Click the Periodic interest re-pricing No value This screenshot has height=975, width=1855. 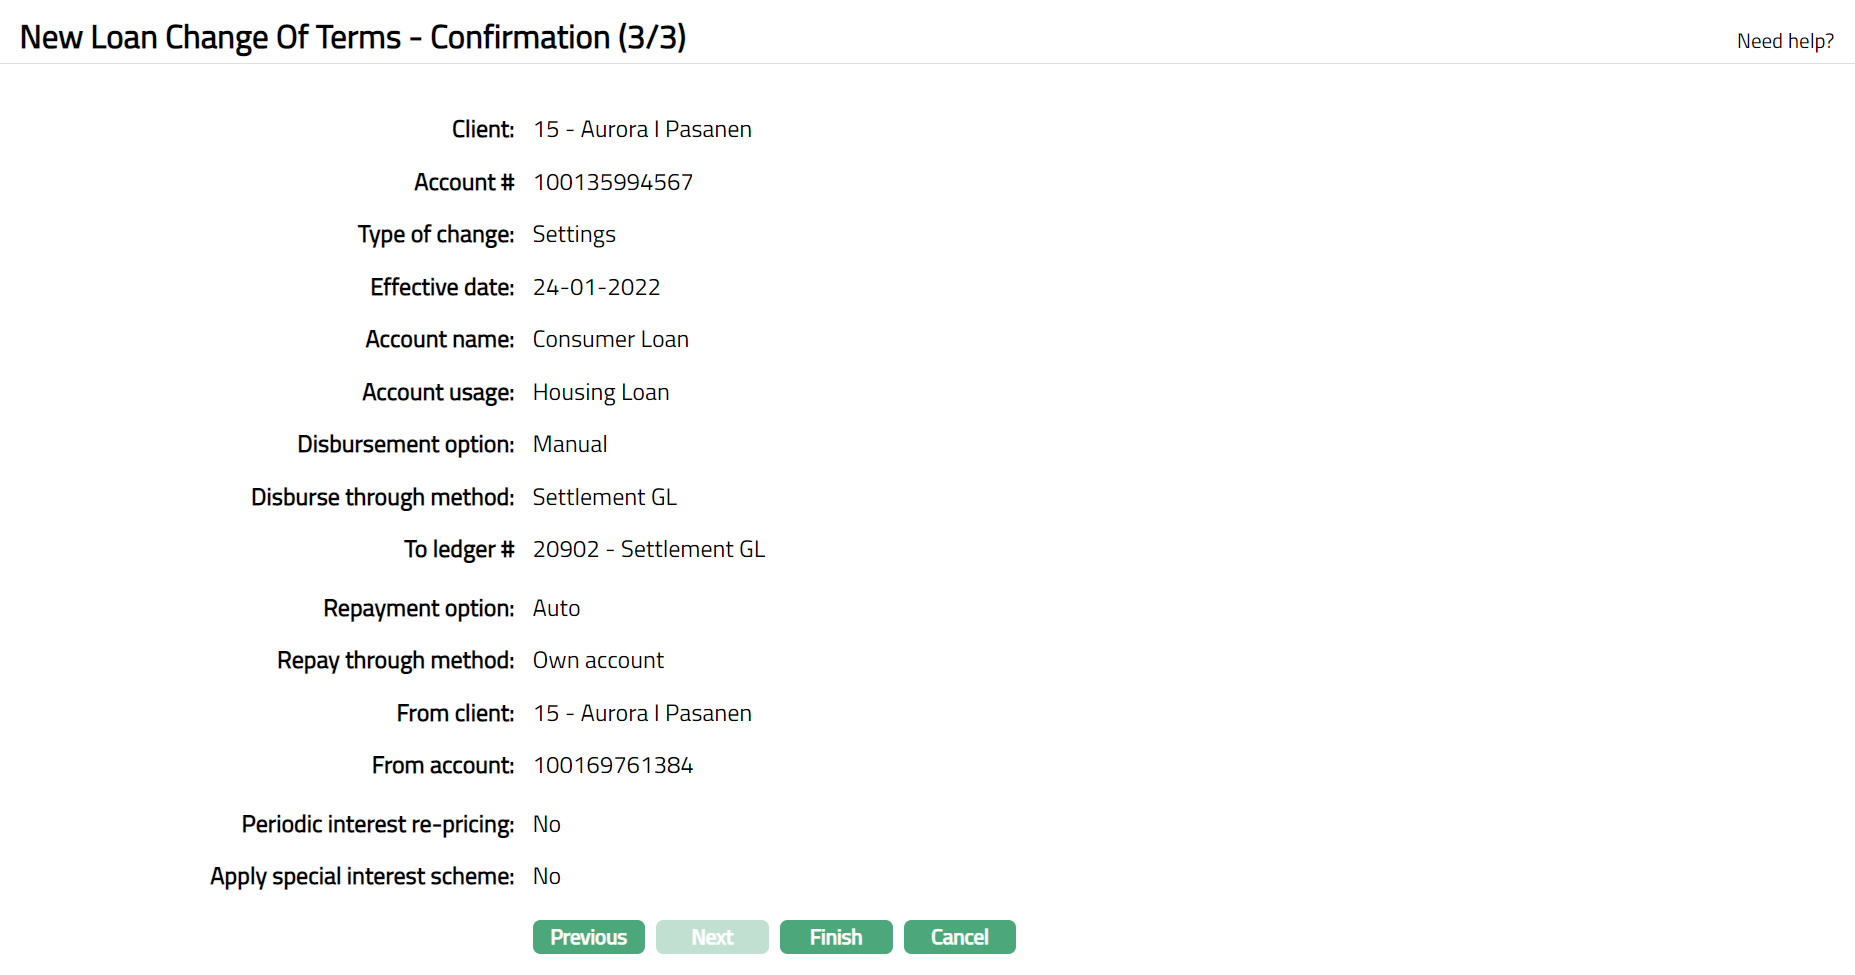click(x=546, y=824)
